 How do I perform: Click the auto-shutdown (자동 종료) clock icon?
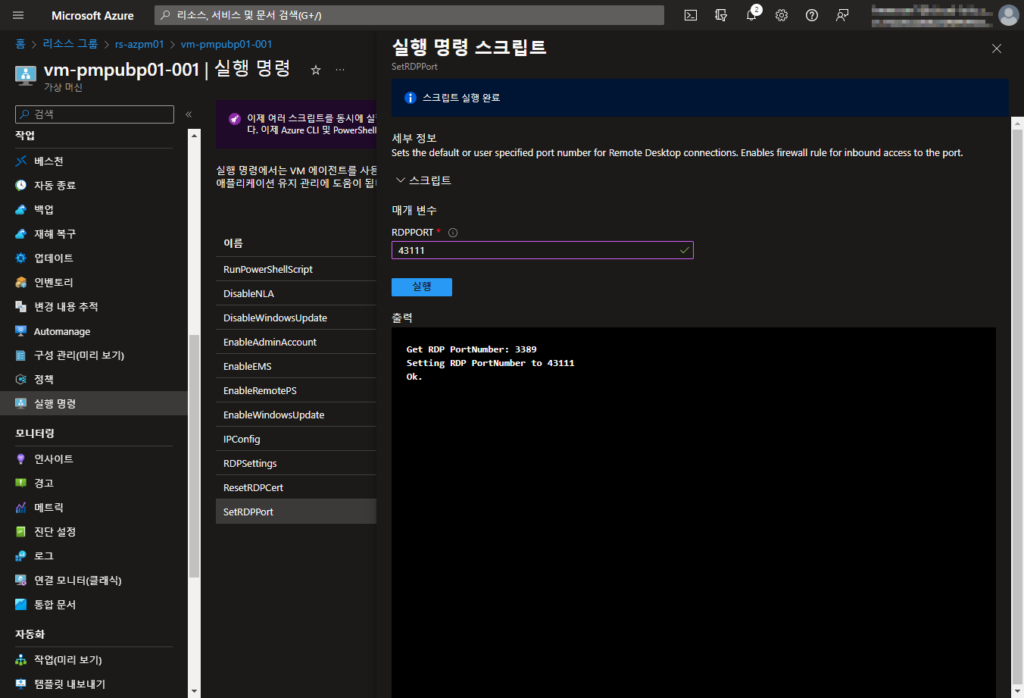pyautogui.click(x=21, y=185)
